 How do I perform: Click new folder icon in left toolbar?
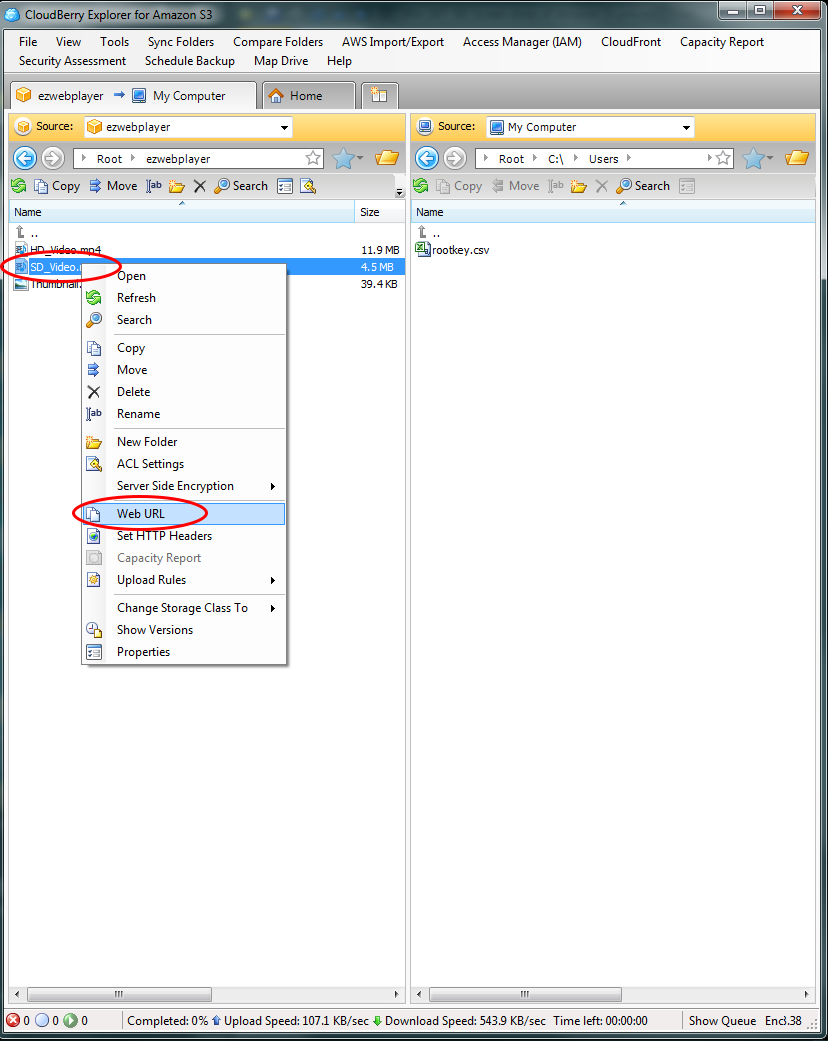coord(177,186)
